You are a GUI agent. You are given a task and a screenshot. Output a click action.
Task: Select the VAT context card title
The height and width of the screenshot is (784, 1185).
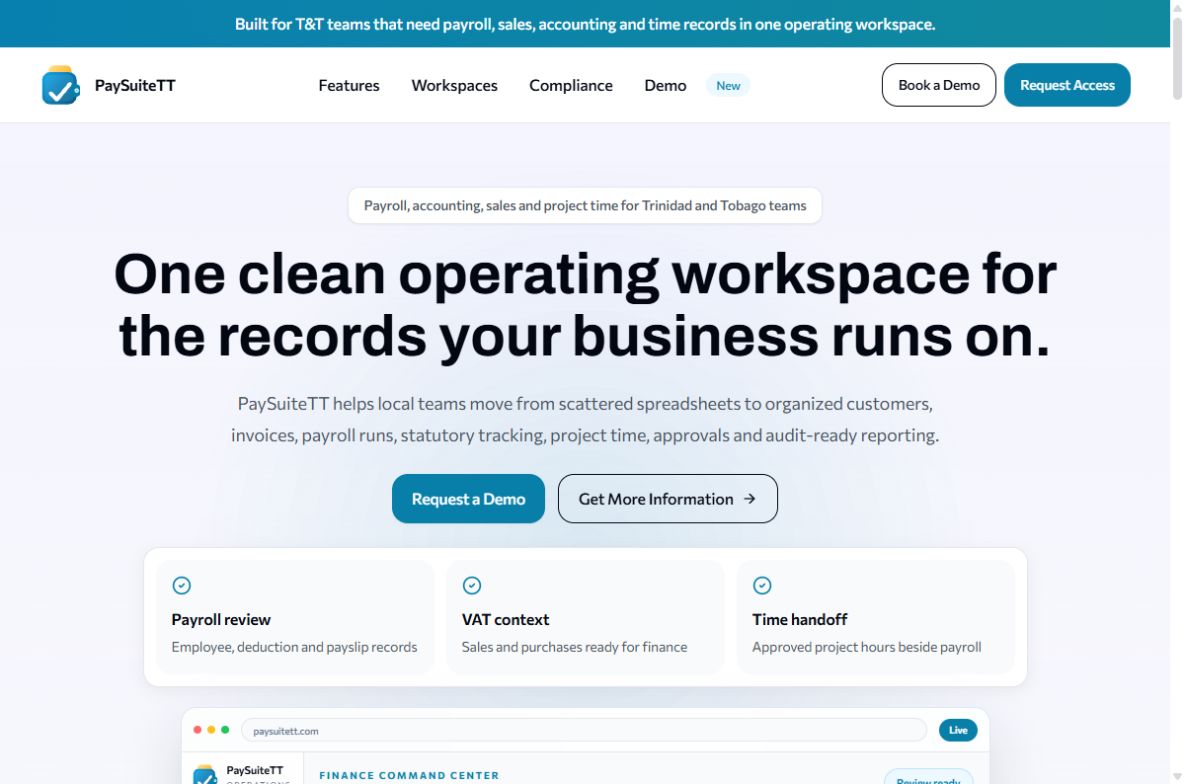[x=505, y=619]
